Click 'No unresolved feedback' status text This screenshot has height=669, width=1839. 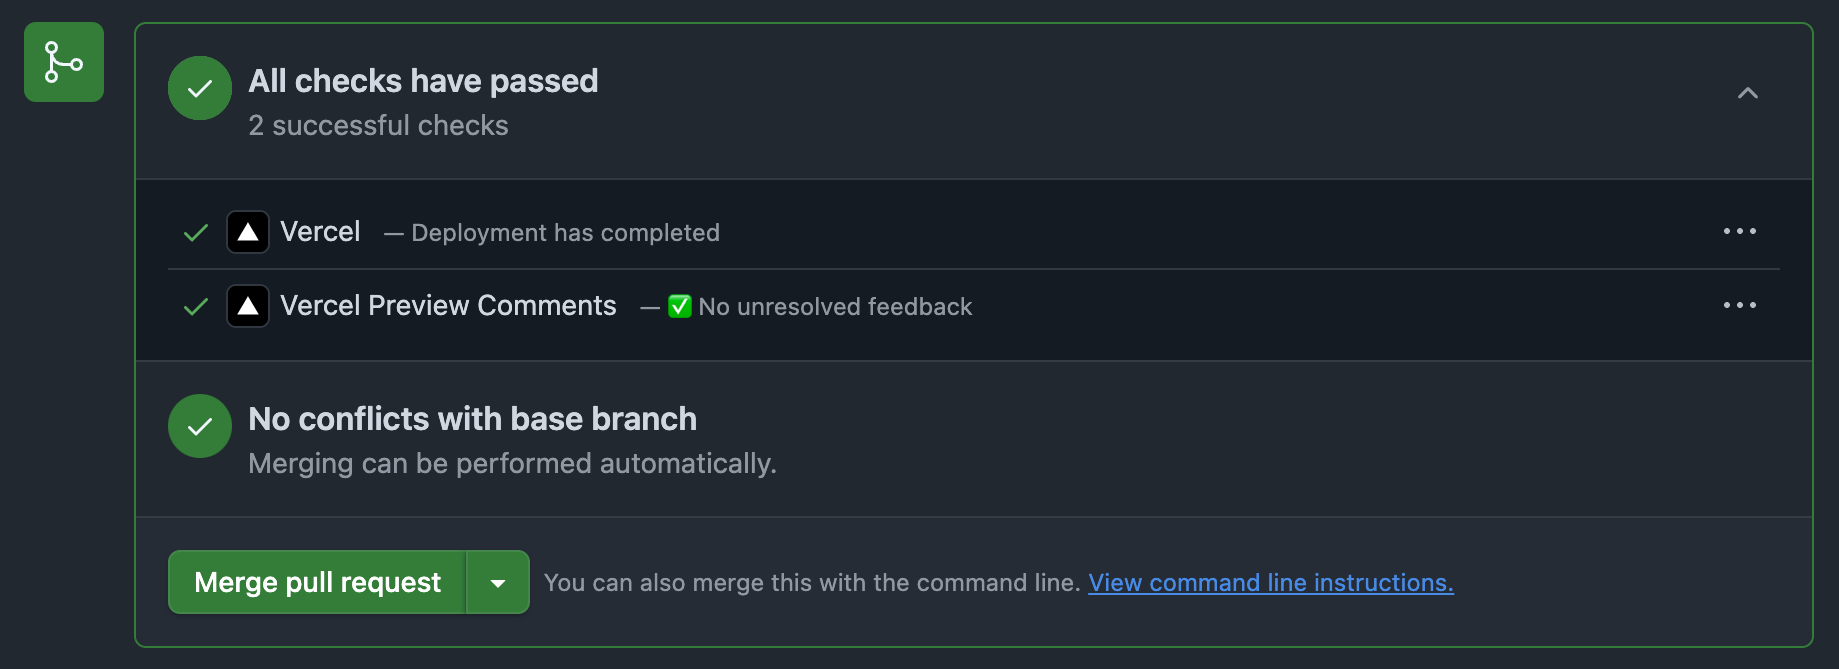click(x=835, y=306)
